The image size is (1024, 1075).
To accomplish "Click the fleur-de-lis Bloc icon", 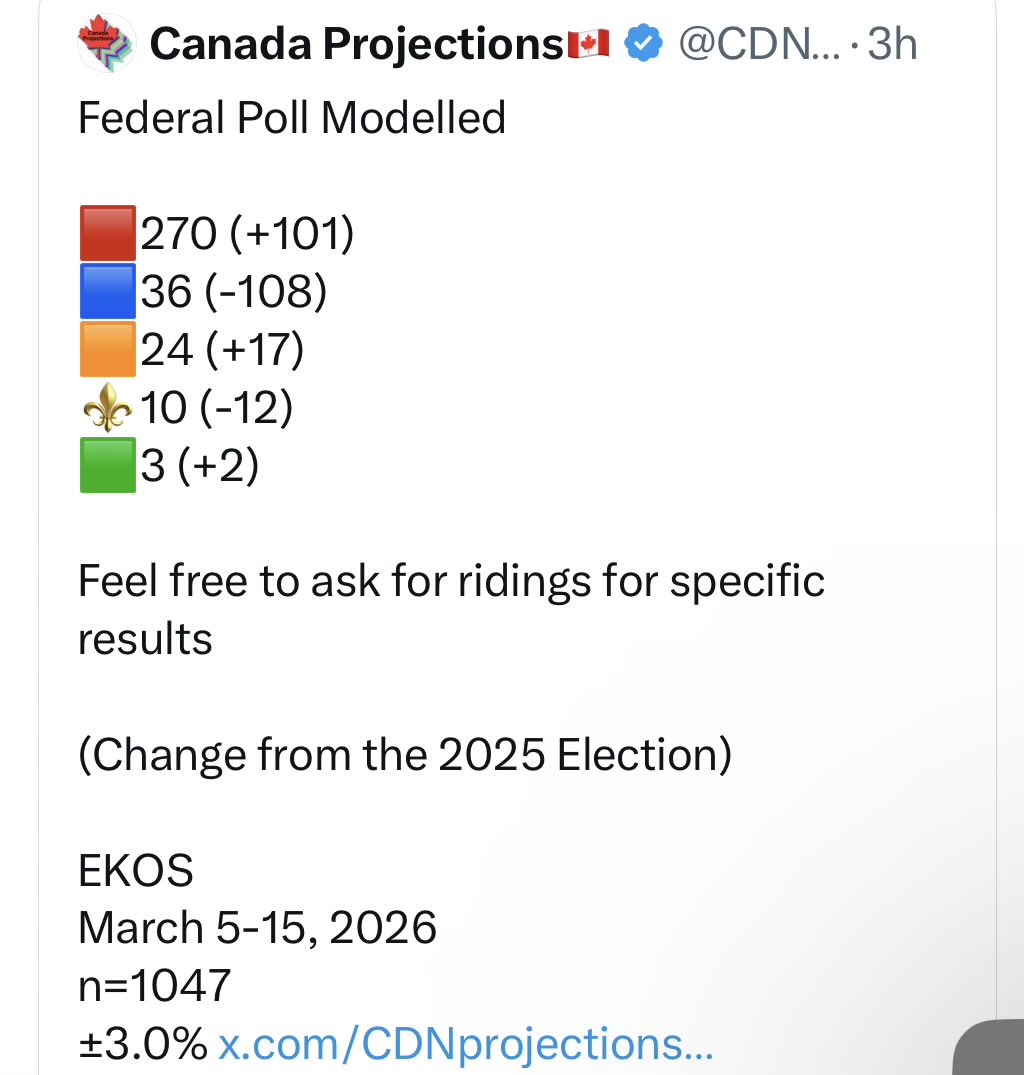I will click(107, 408).
